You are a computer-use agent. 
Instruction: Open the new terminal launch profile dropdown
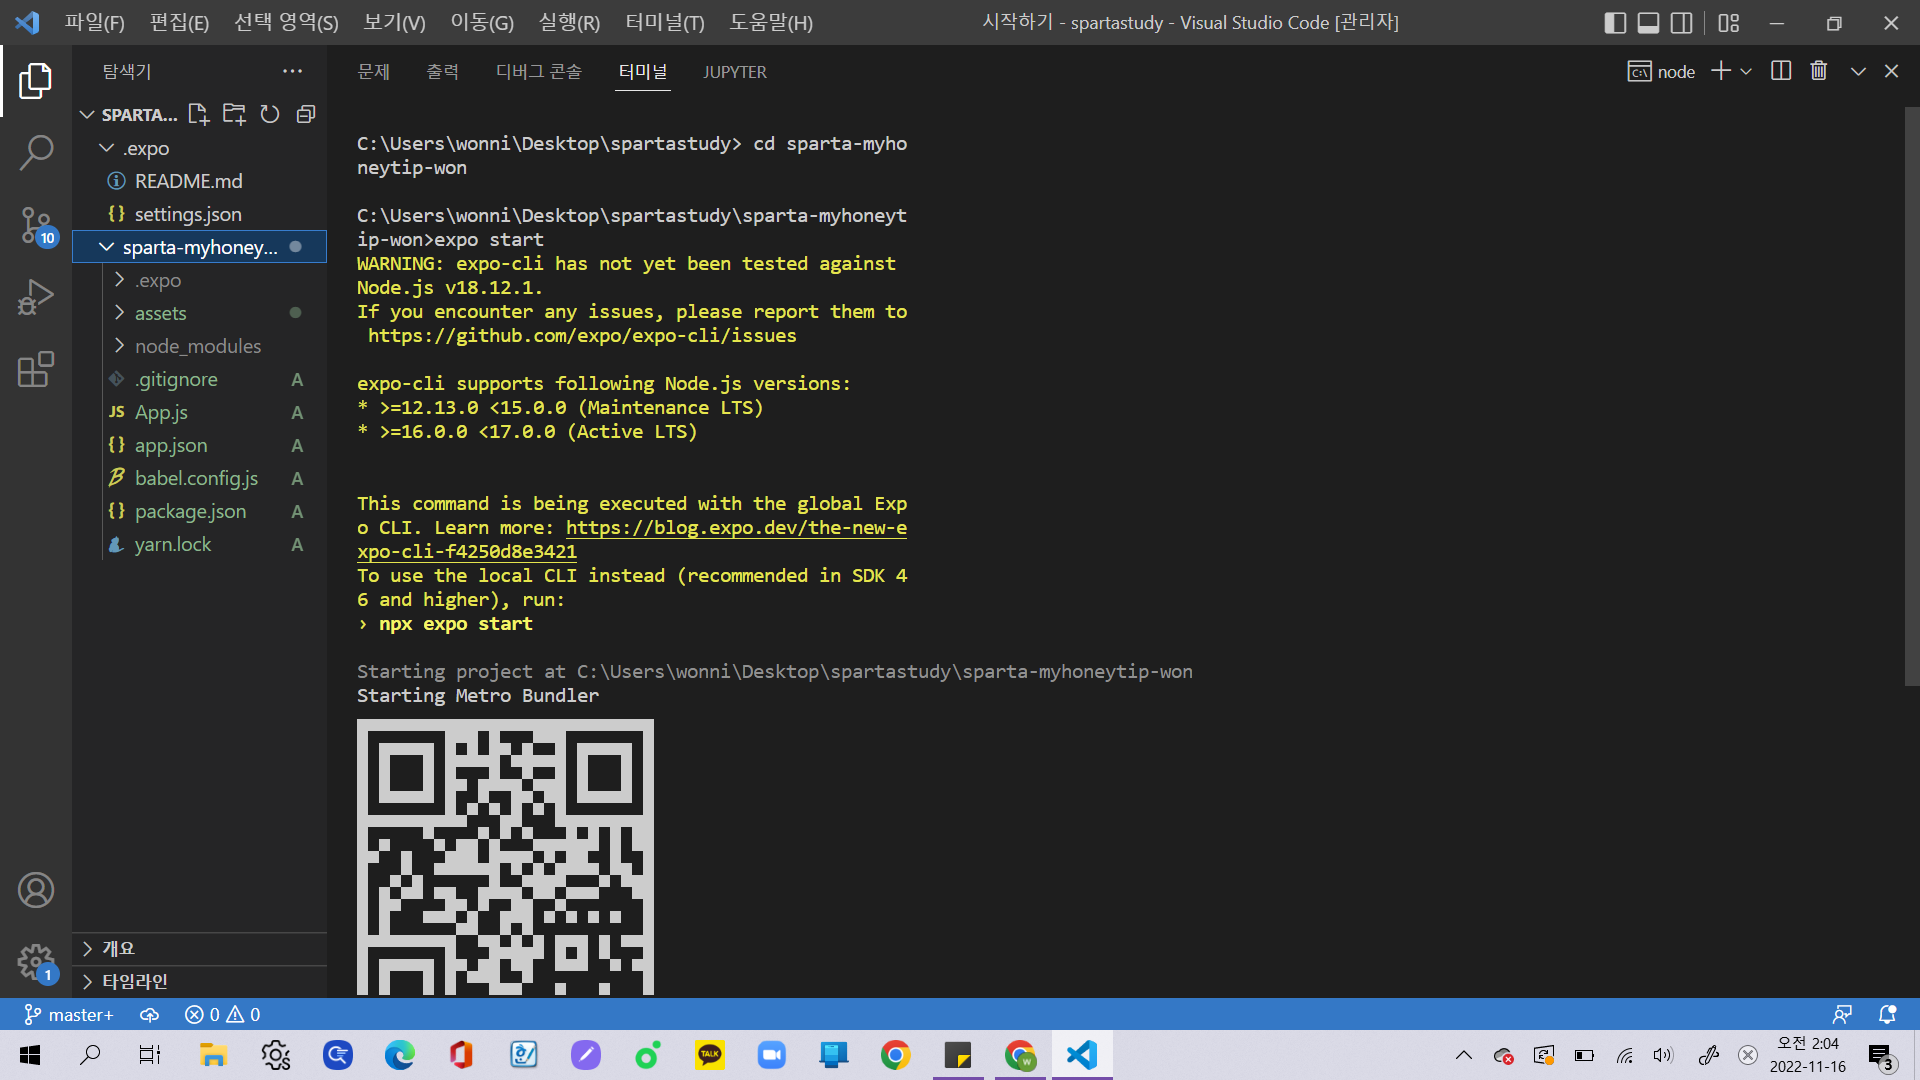pos(1746,71)
